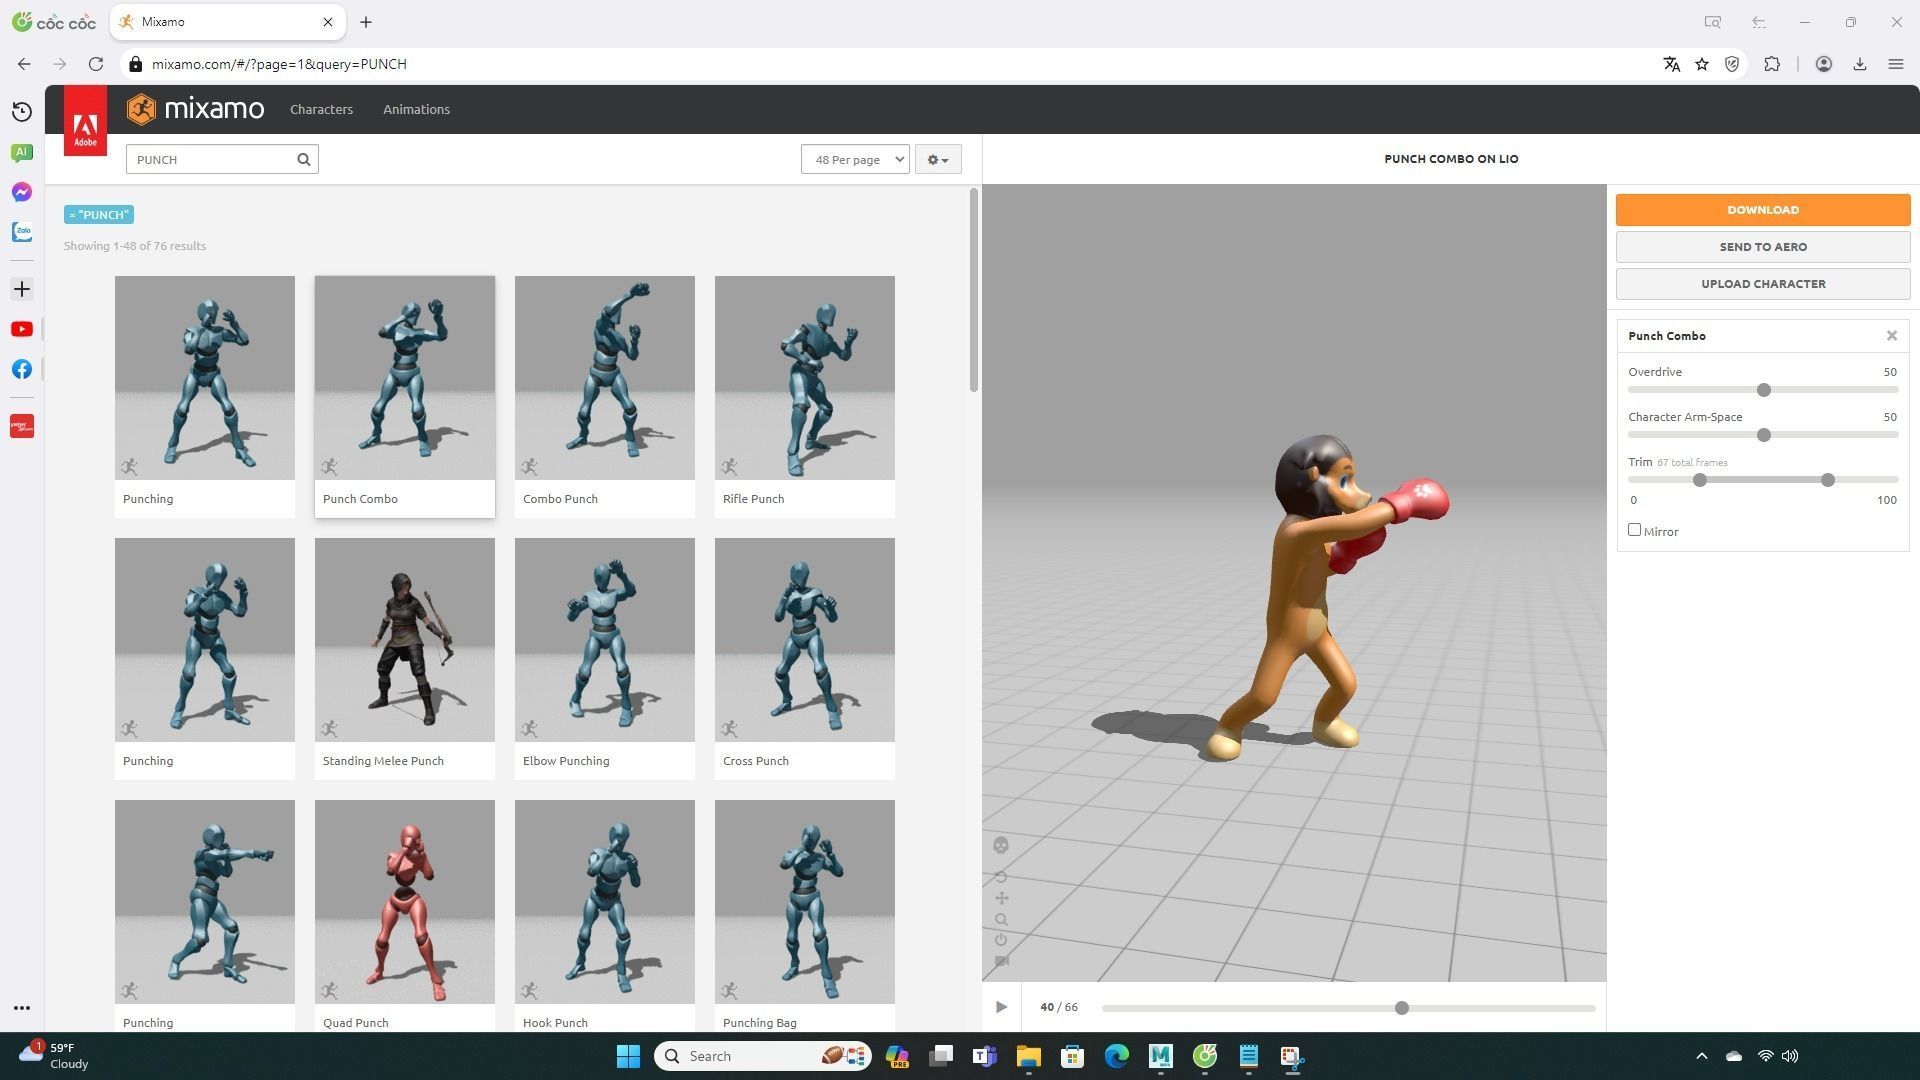Image resolution: width=1920 pixels, height=1080 pixels.
Task: Open Maya from the taskbar
Action: 1160,1056
